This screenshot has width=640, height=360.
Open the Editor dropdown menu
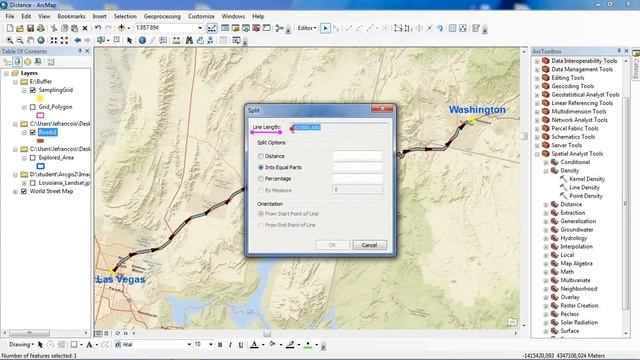(307, 28)
